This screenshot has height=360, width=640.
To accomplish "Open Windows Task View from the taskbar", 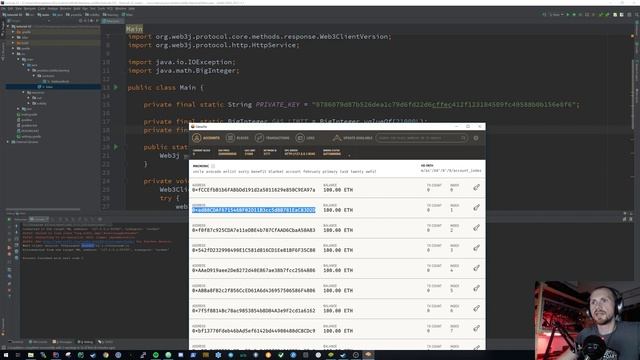I will [18, 355].
